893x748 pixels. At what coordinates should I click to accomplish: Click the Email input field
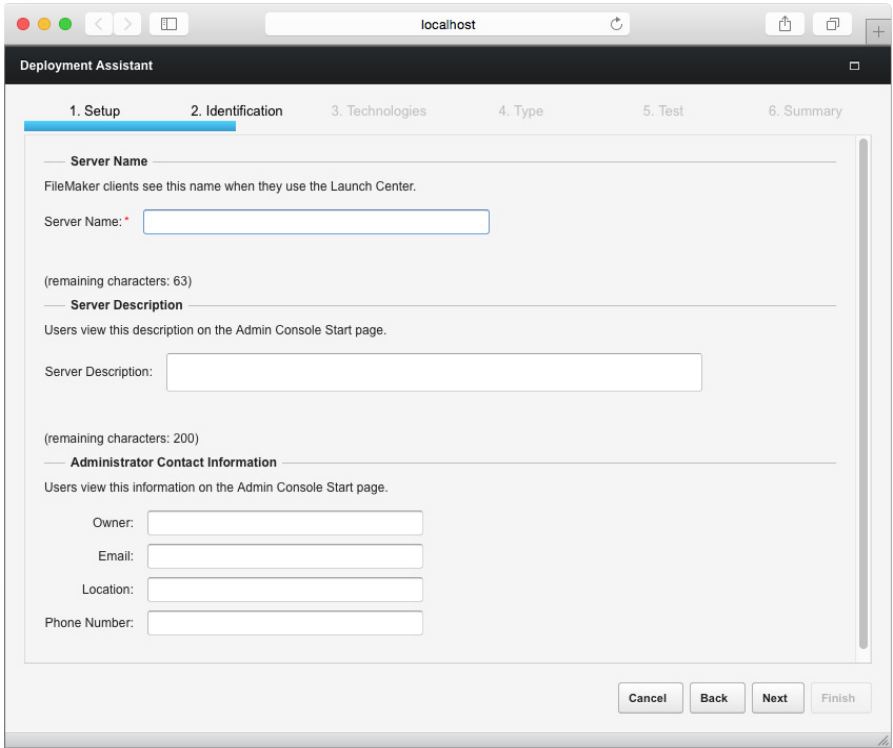(x=285, y=556)
